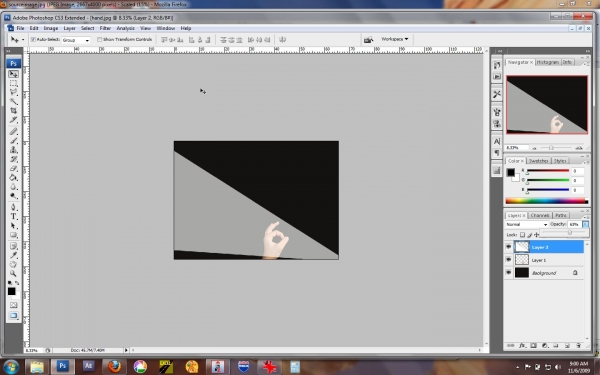600x375 pixels.
Task: Select the Move tool in toolbox
Action: click(x=13, y=74)
